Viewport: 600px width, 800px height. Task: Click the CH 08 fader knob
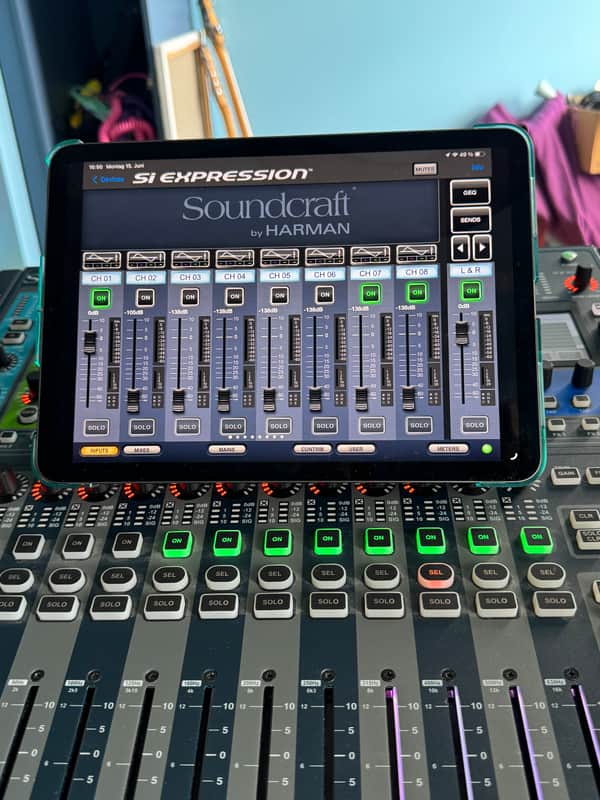click(x=408, y=398)
